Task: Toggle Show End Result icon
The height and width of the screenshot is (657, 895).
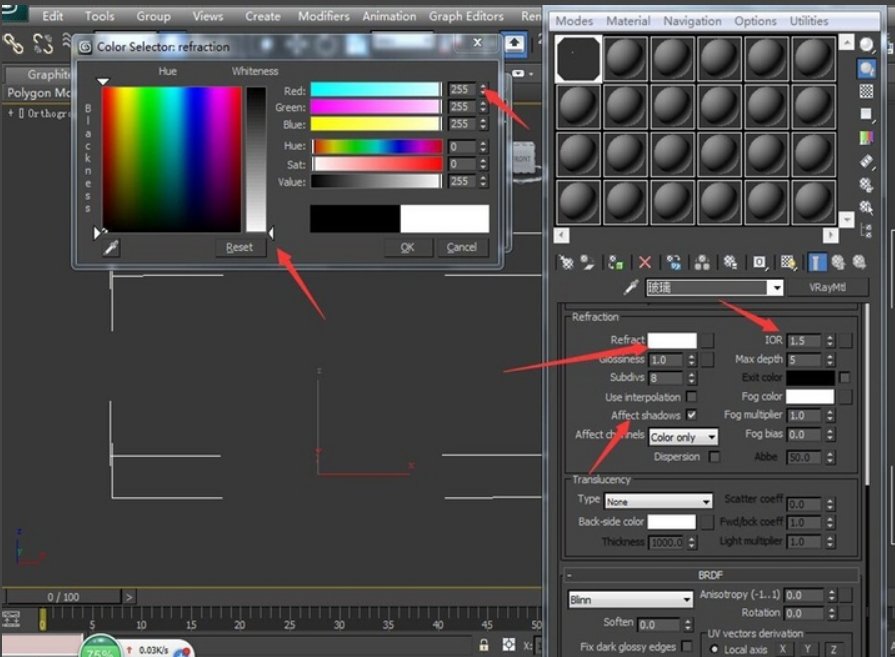Action: [x=818, y=262]
